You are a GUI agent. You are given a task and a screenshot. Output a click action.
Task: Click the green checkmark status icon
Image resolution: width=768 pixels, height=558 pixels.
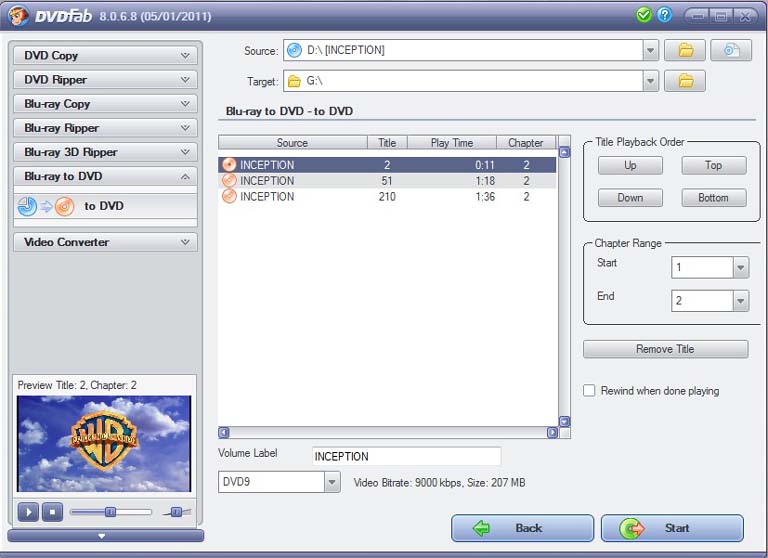coord(644,15)
